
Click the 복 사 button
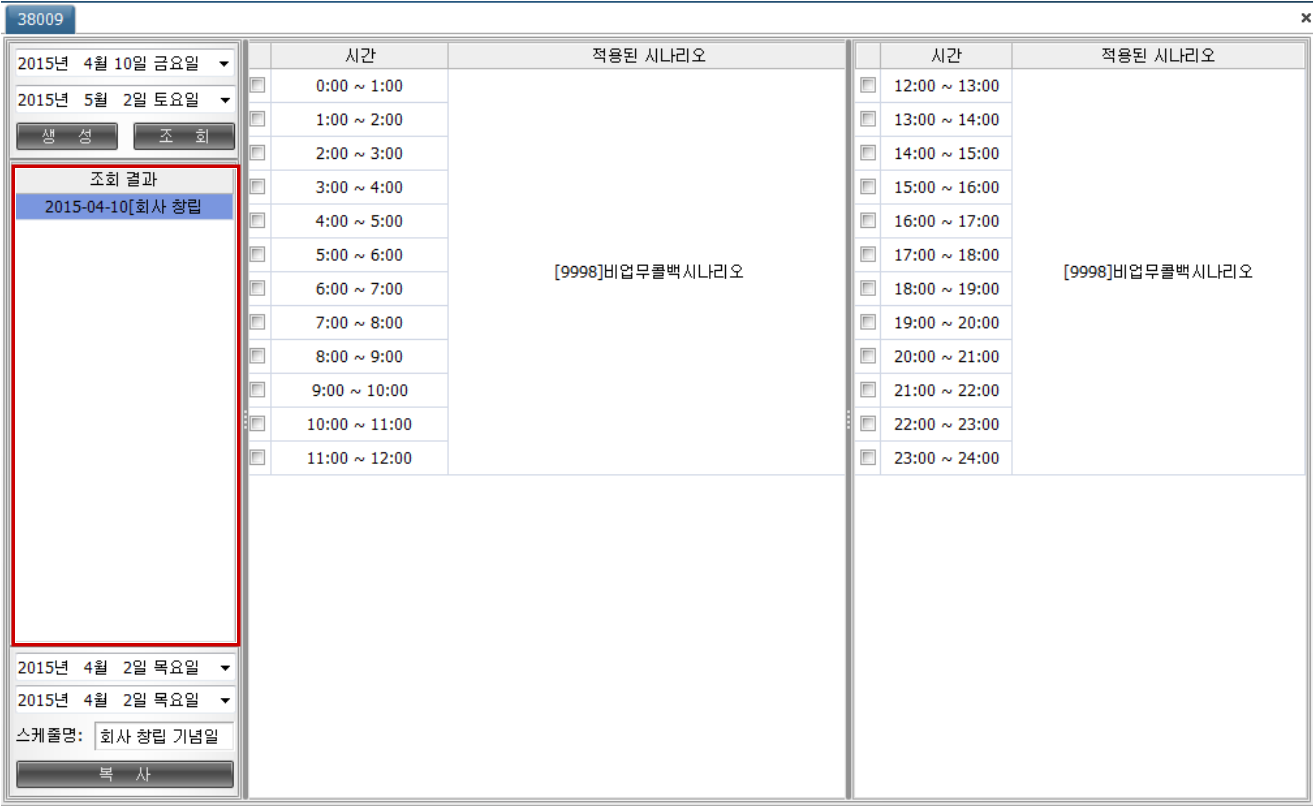point(125,775)
